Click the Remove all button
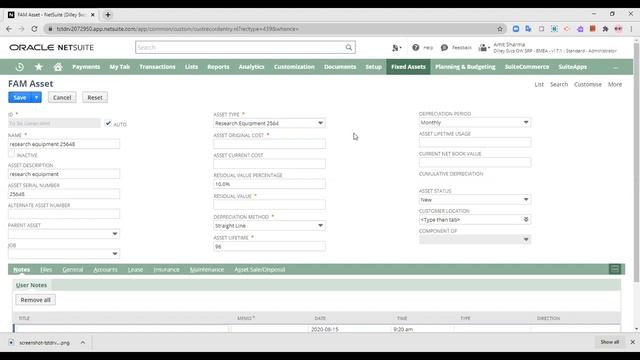The image size is (640, 360). (x=36, y=300)
